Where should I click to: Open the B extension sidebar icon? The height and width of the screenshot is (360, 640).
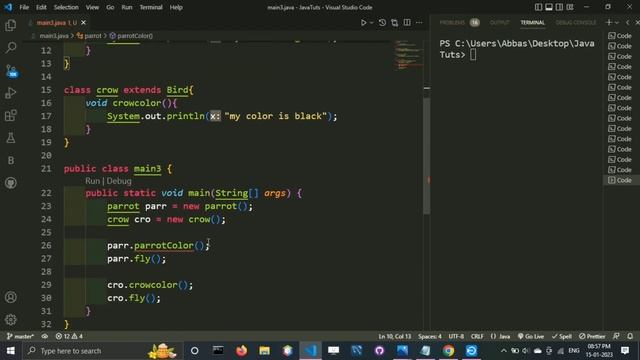(11, 160)
